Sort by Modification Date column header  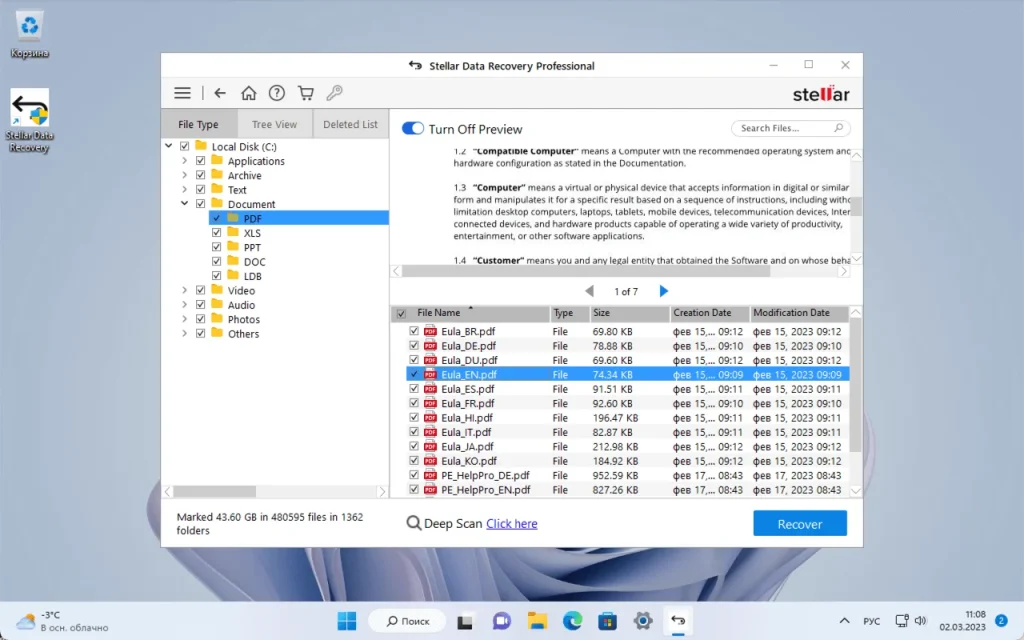(799, 313)
